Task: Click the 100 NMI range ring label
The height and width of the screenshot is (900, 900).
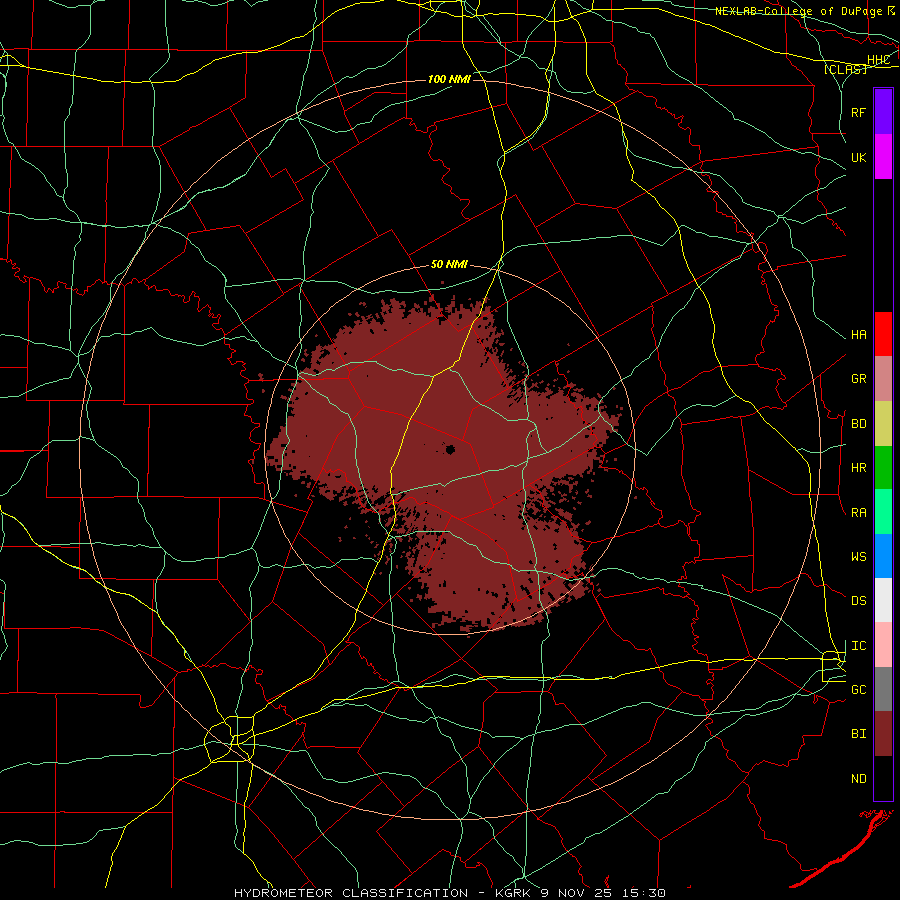Action: coord(449,79)
